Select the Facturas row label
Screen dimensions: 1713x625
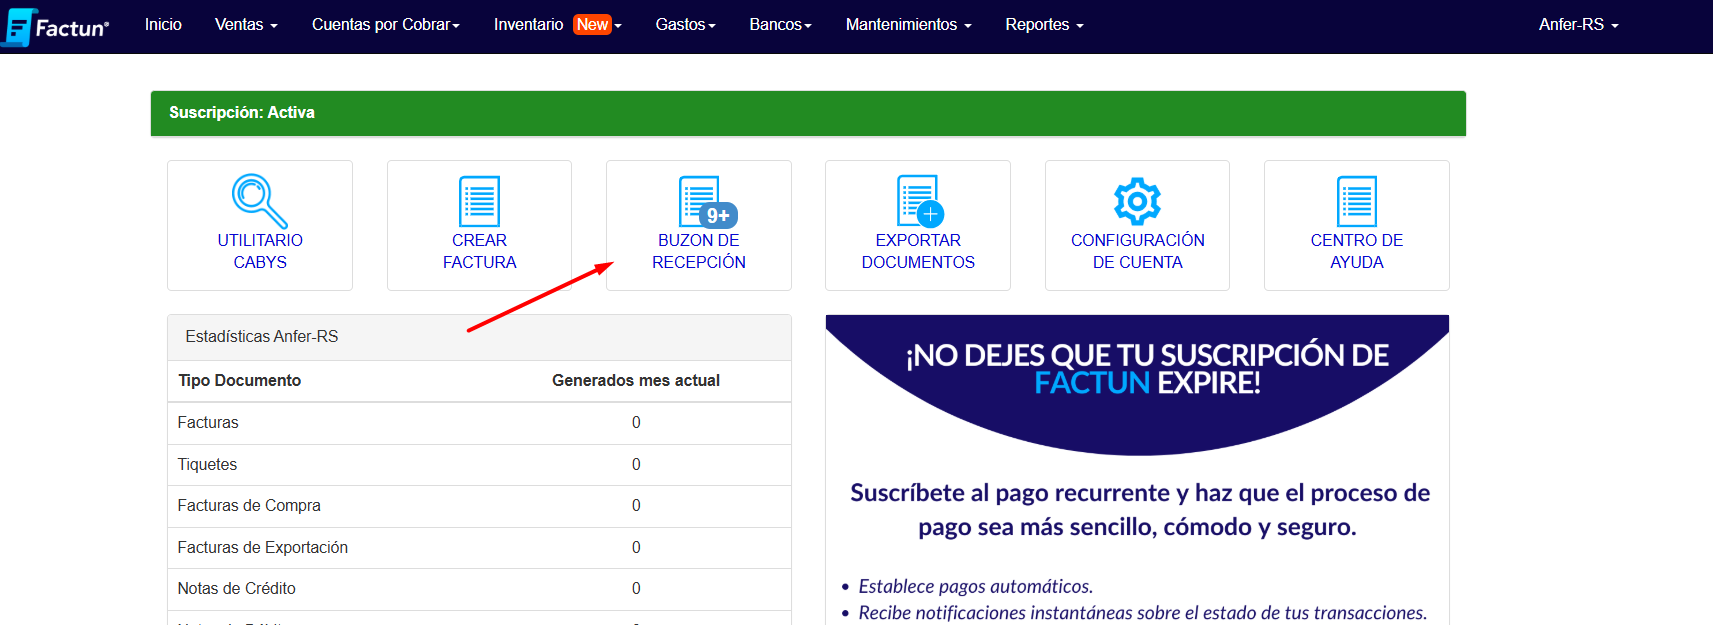pos(208,422)
